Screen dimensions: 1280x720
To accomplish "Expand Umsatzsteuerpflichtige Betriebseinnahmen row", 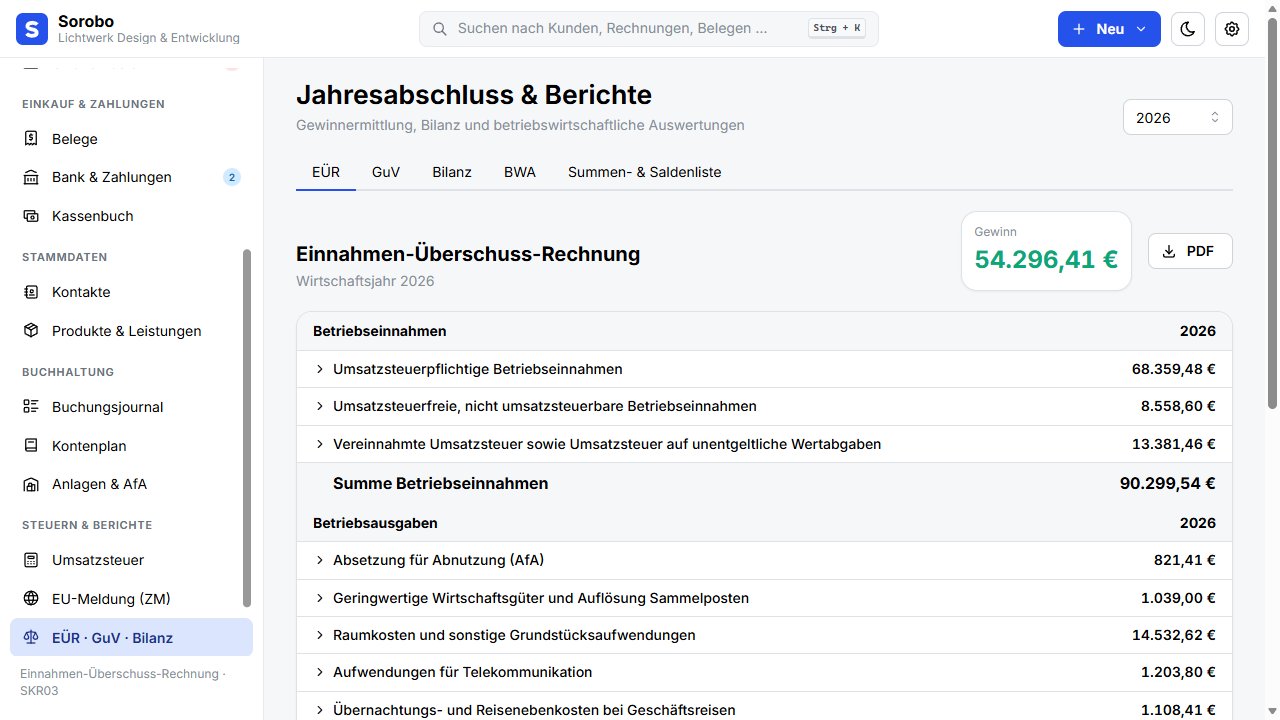I will click(764, 369).
